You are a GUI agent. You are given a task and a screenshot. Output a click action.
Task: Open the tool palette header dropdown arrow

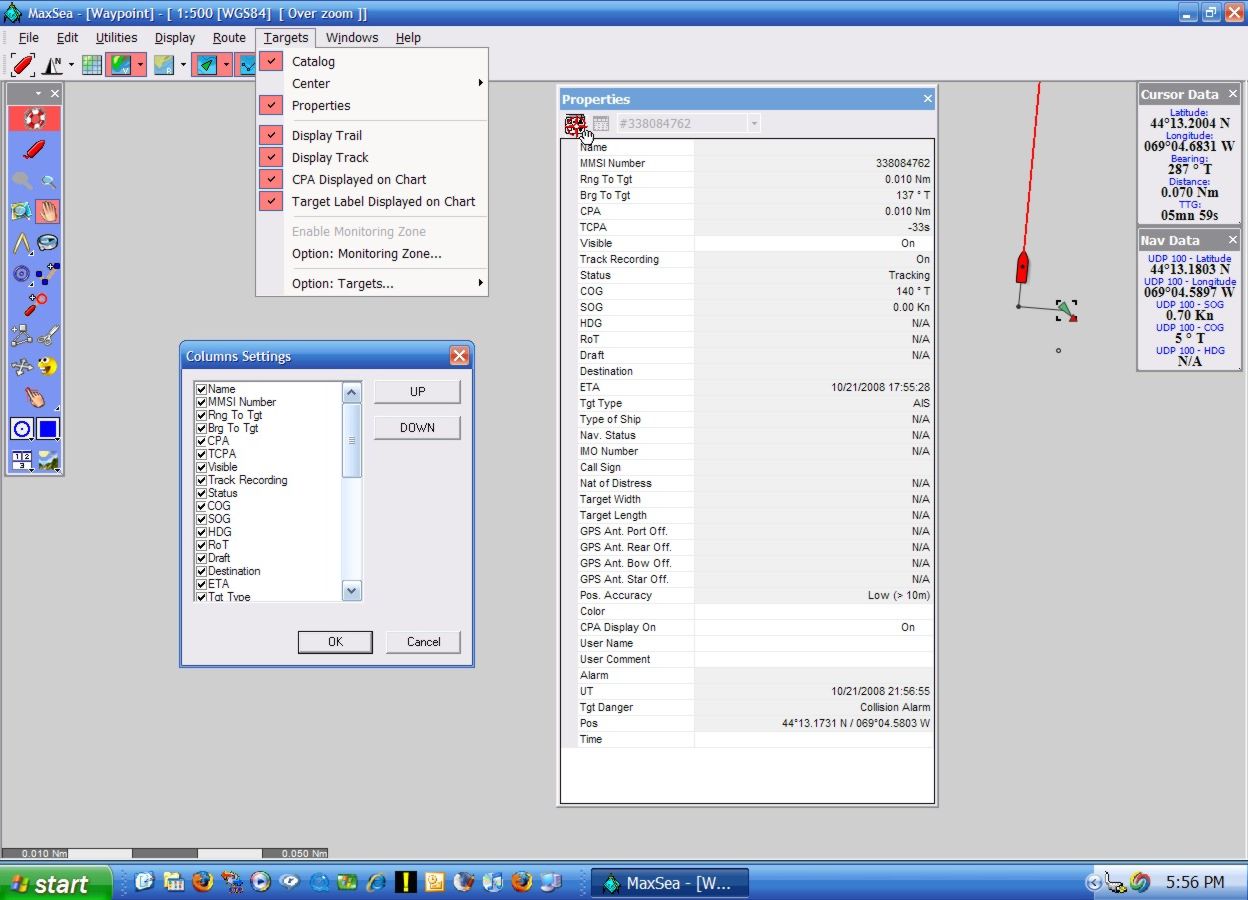pos(38,93)
